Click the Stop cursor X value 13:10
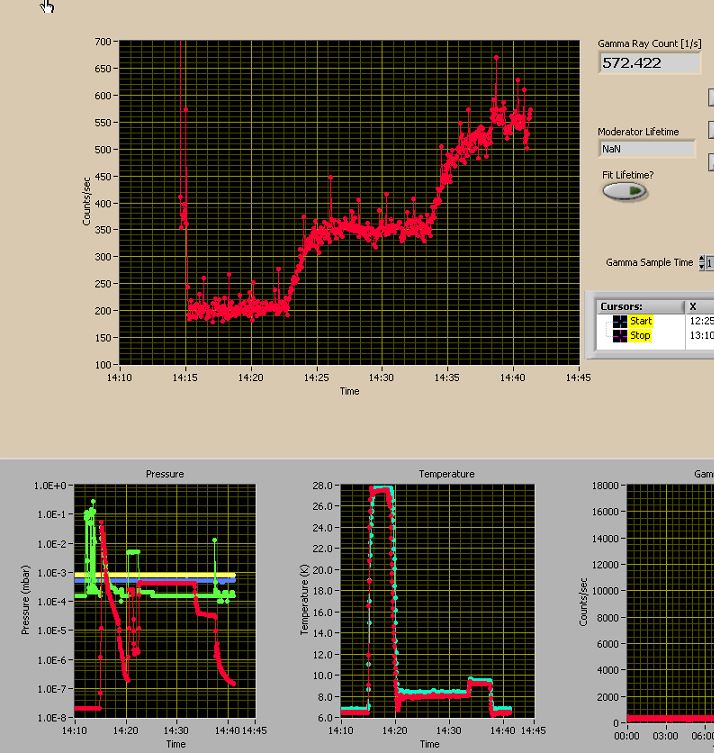Image resolution: width=714 pixels, height=753 pixels. 701,336
